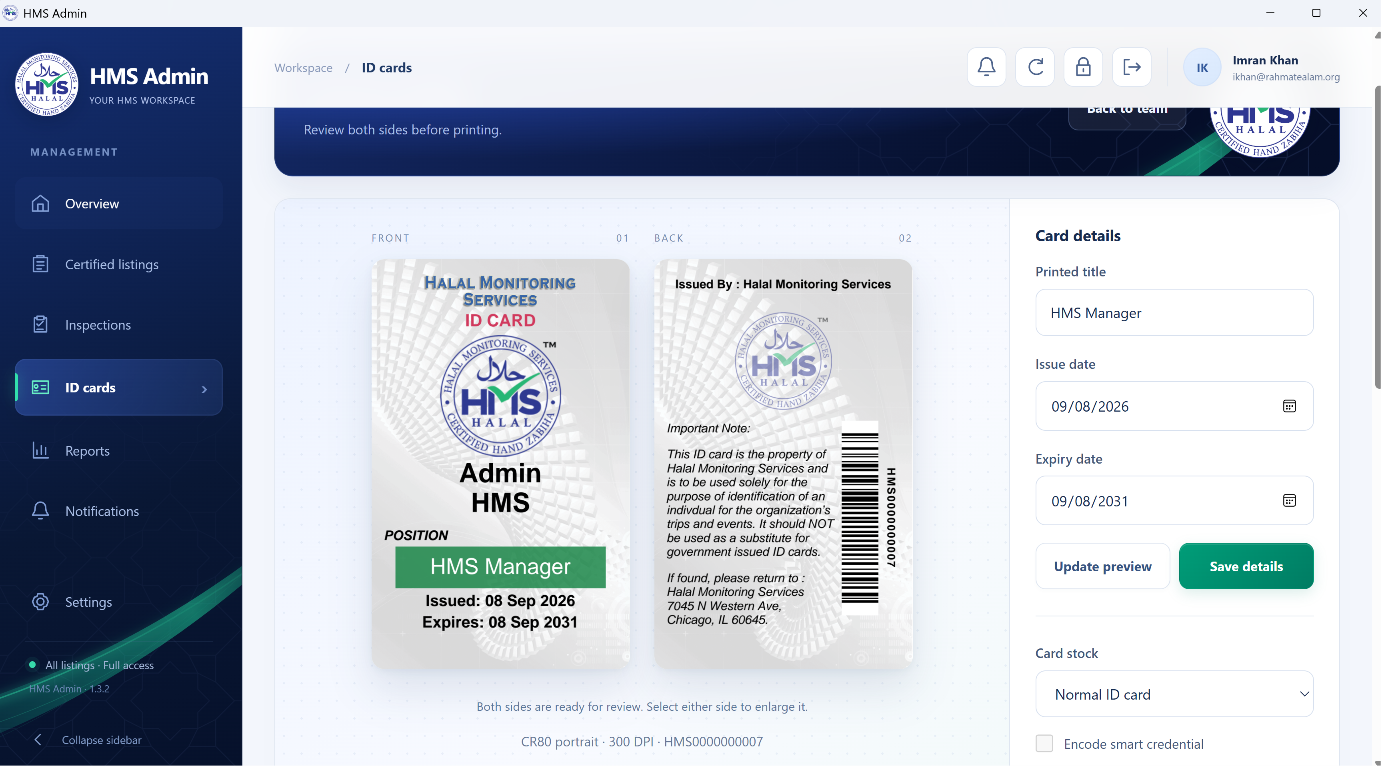Click the Printed title input field

pyautogui.click(x=1174, y=313)
